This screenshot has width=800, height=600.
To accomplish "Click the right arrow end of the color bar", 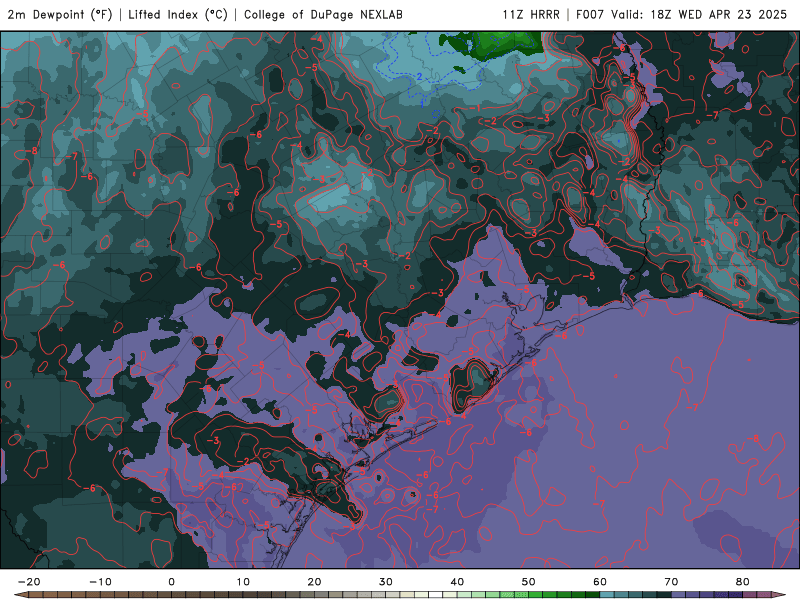I will coord(779,595).
